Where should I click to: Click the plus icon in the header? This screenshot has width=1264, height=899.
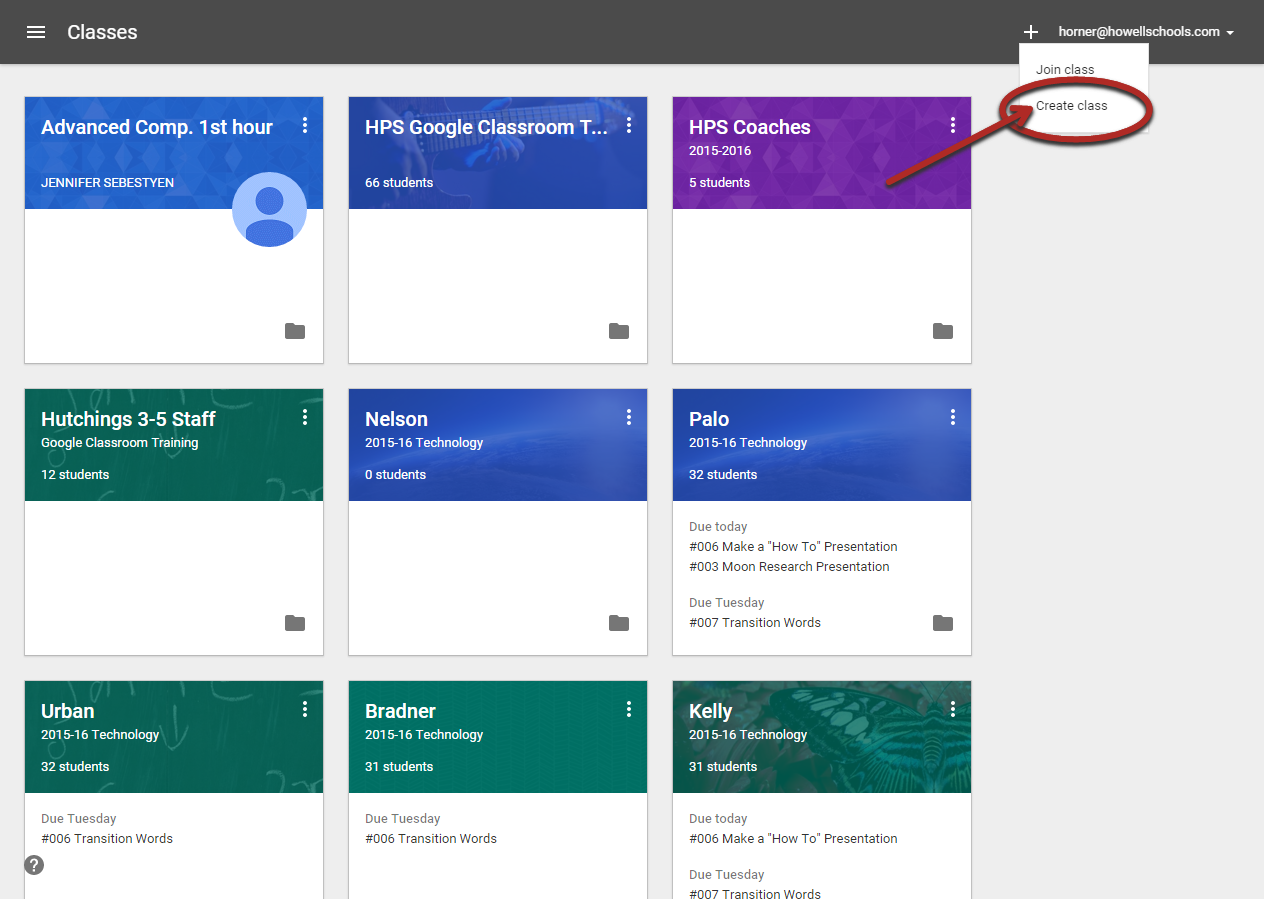tap(1031, 32)
